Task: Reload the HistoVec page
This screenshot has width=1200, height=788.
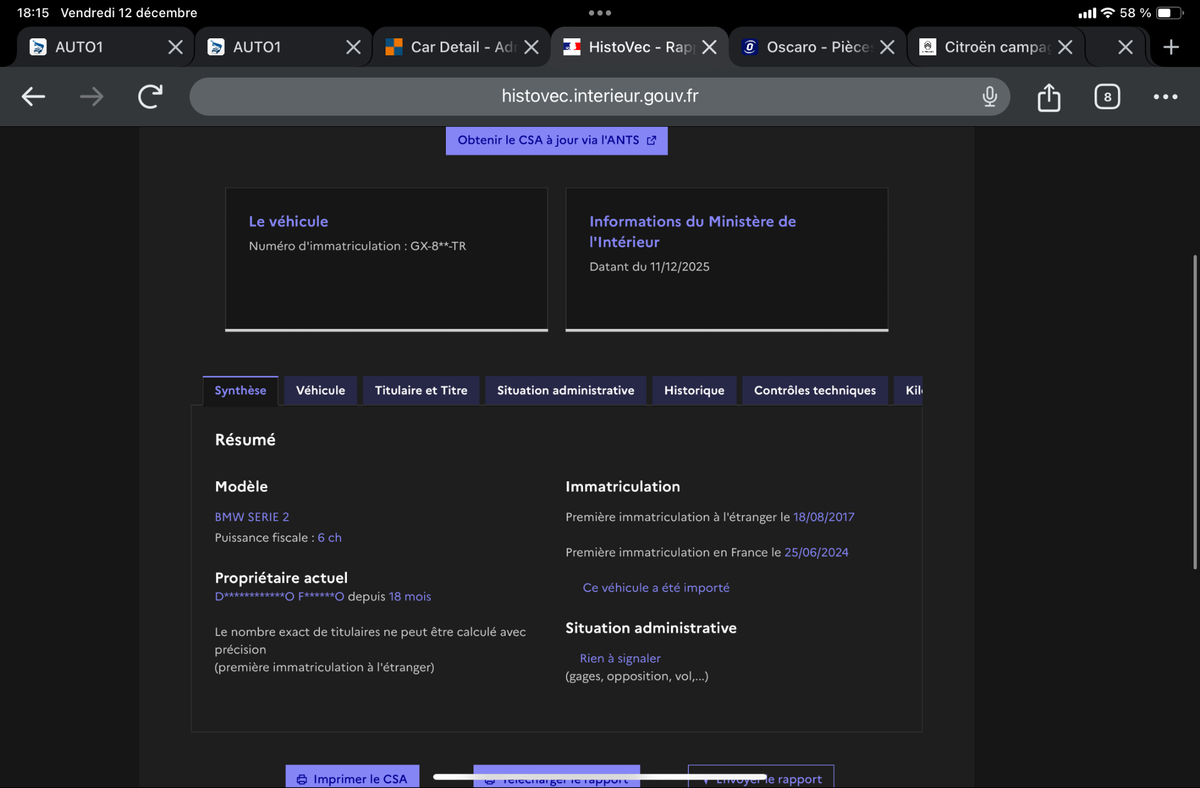Action: click(x=150, y=96)
